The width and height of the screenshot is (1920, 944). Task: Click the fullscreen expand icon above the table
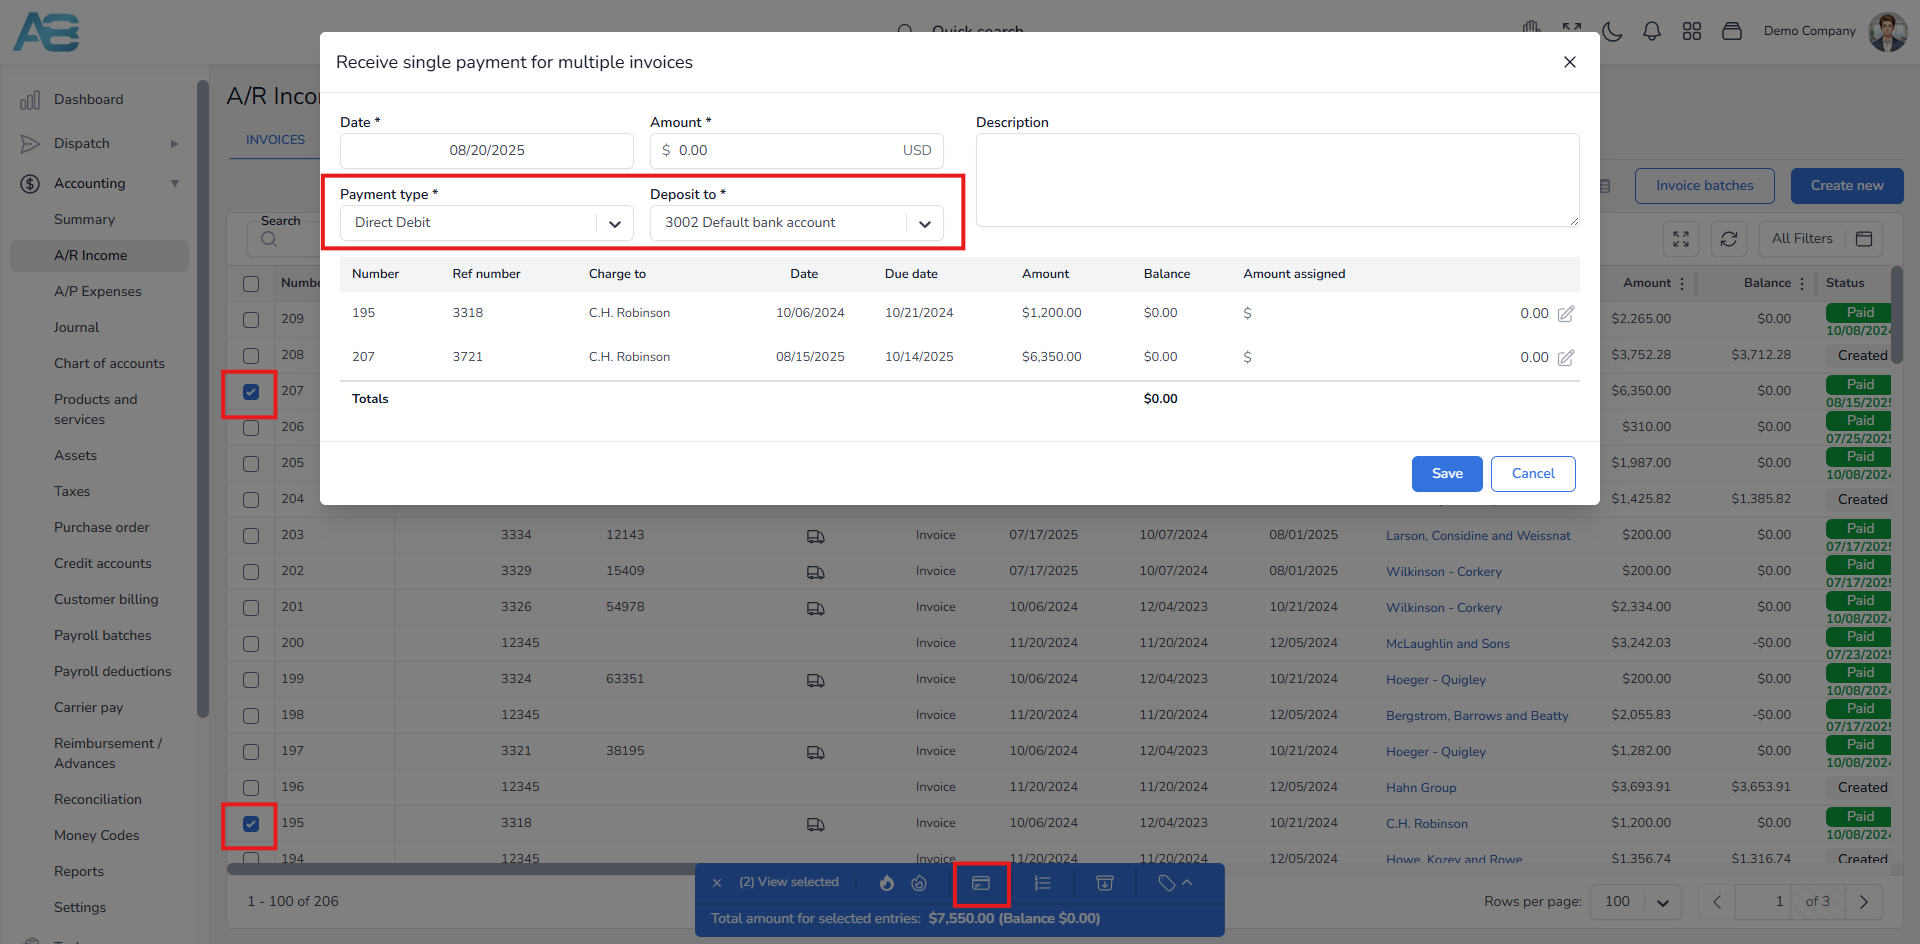click(1681, 239)
